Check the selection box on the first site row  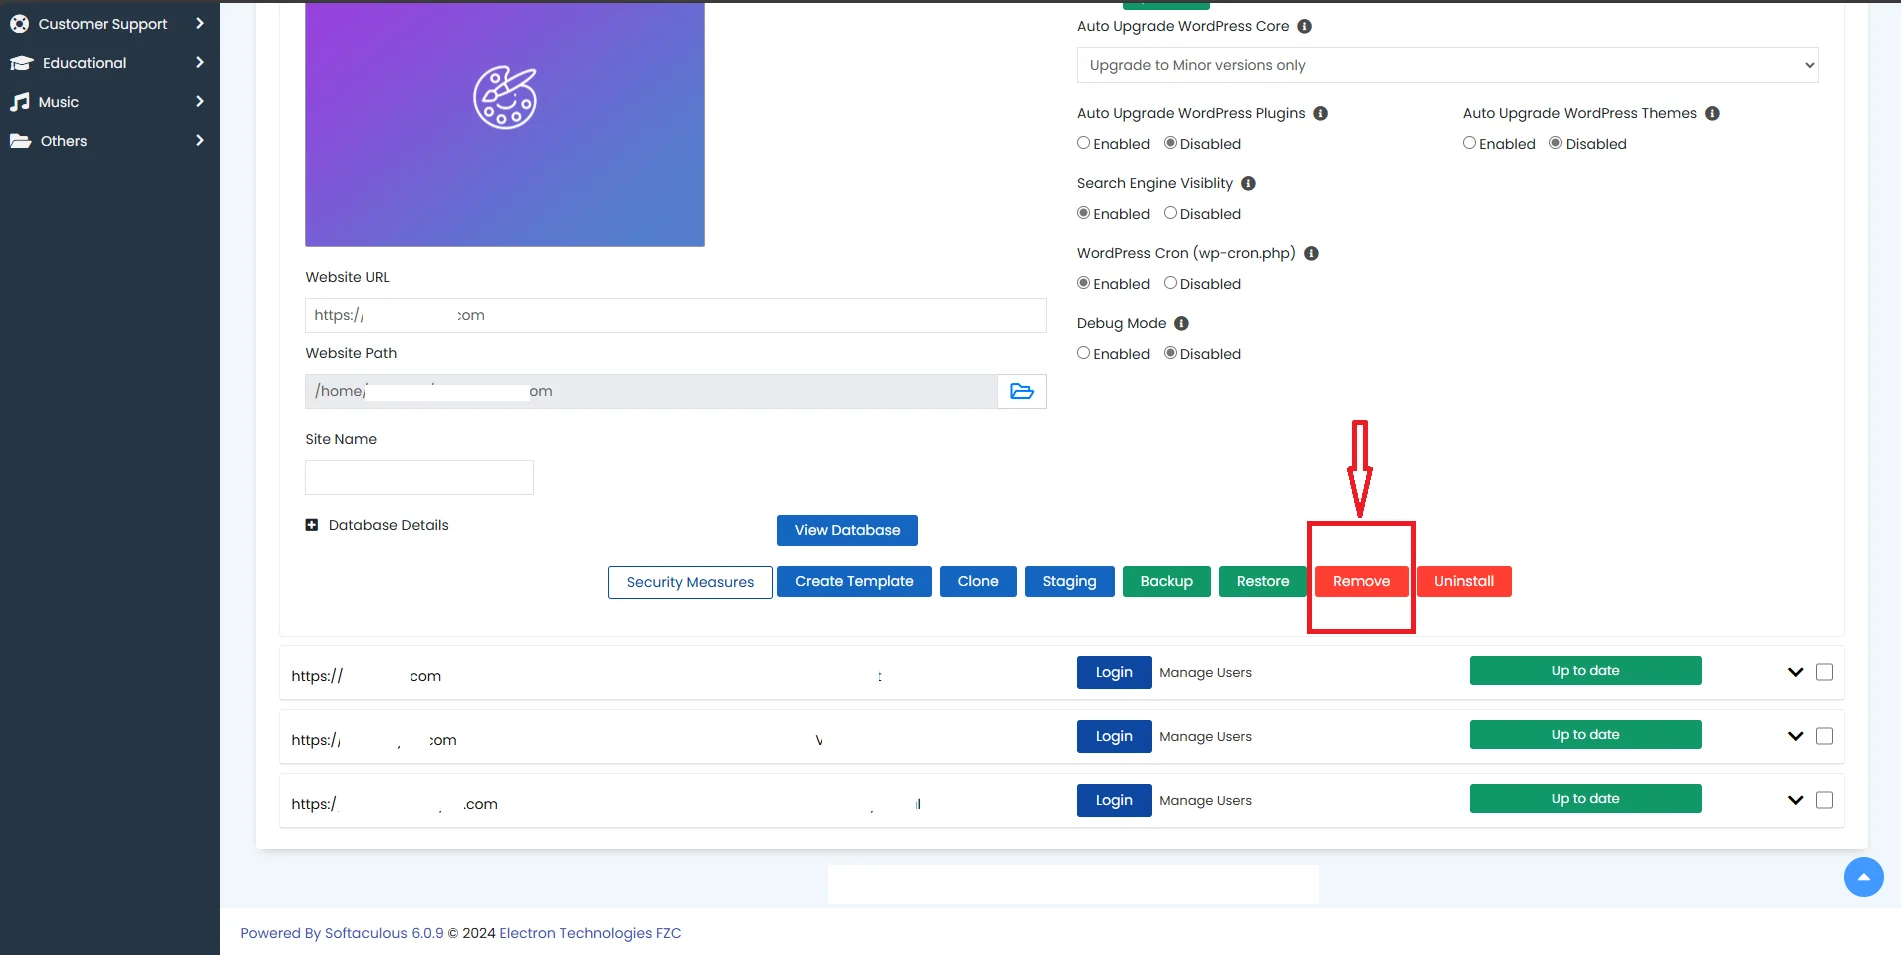(x=1824, y=672)
